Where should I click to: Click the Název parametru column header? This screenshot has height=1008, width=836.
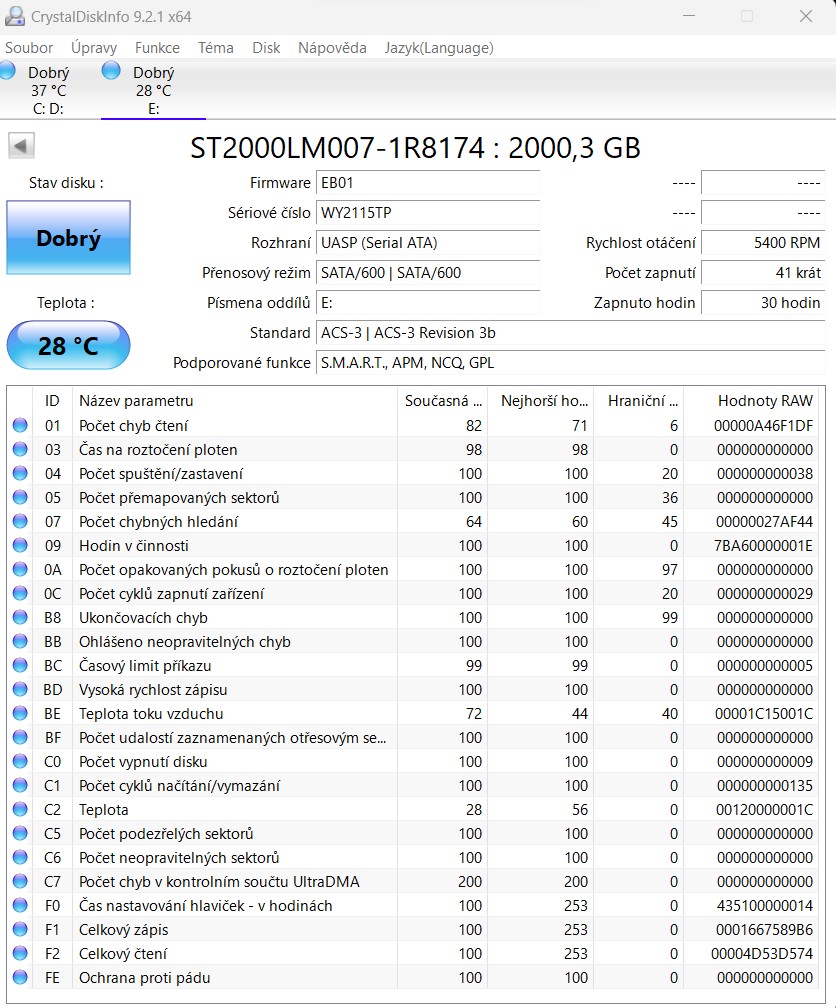point(235,400)
